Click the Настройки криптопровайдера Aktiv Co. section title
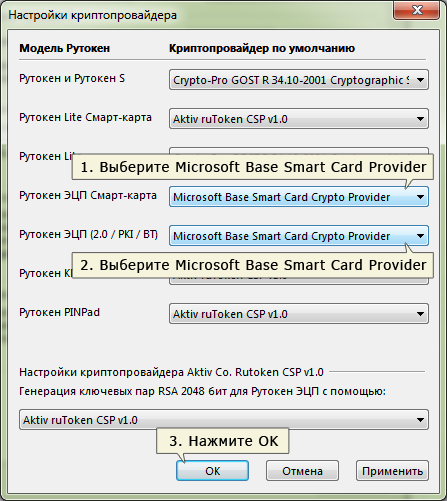The height and width of the screenshot is (501, 447). pos(171,372)
